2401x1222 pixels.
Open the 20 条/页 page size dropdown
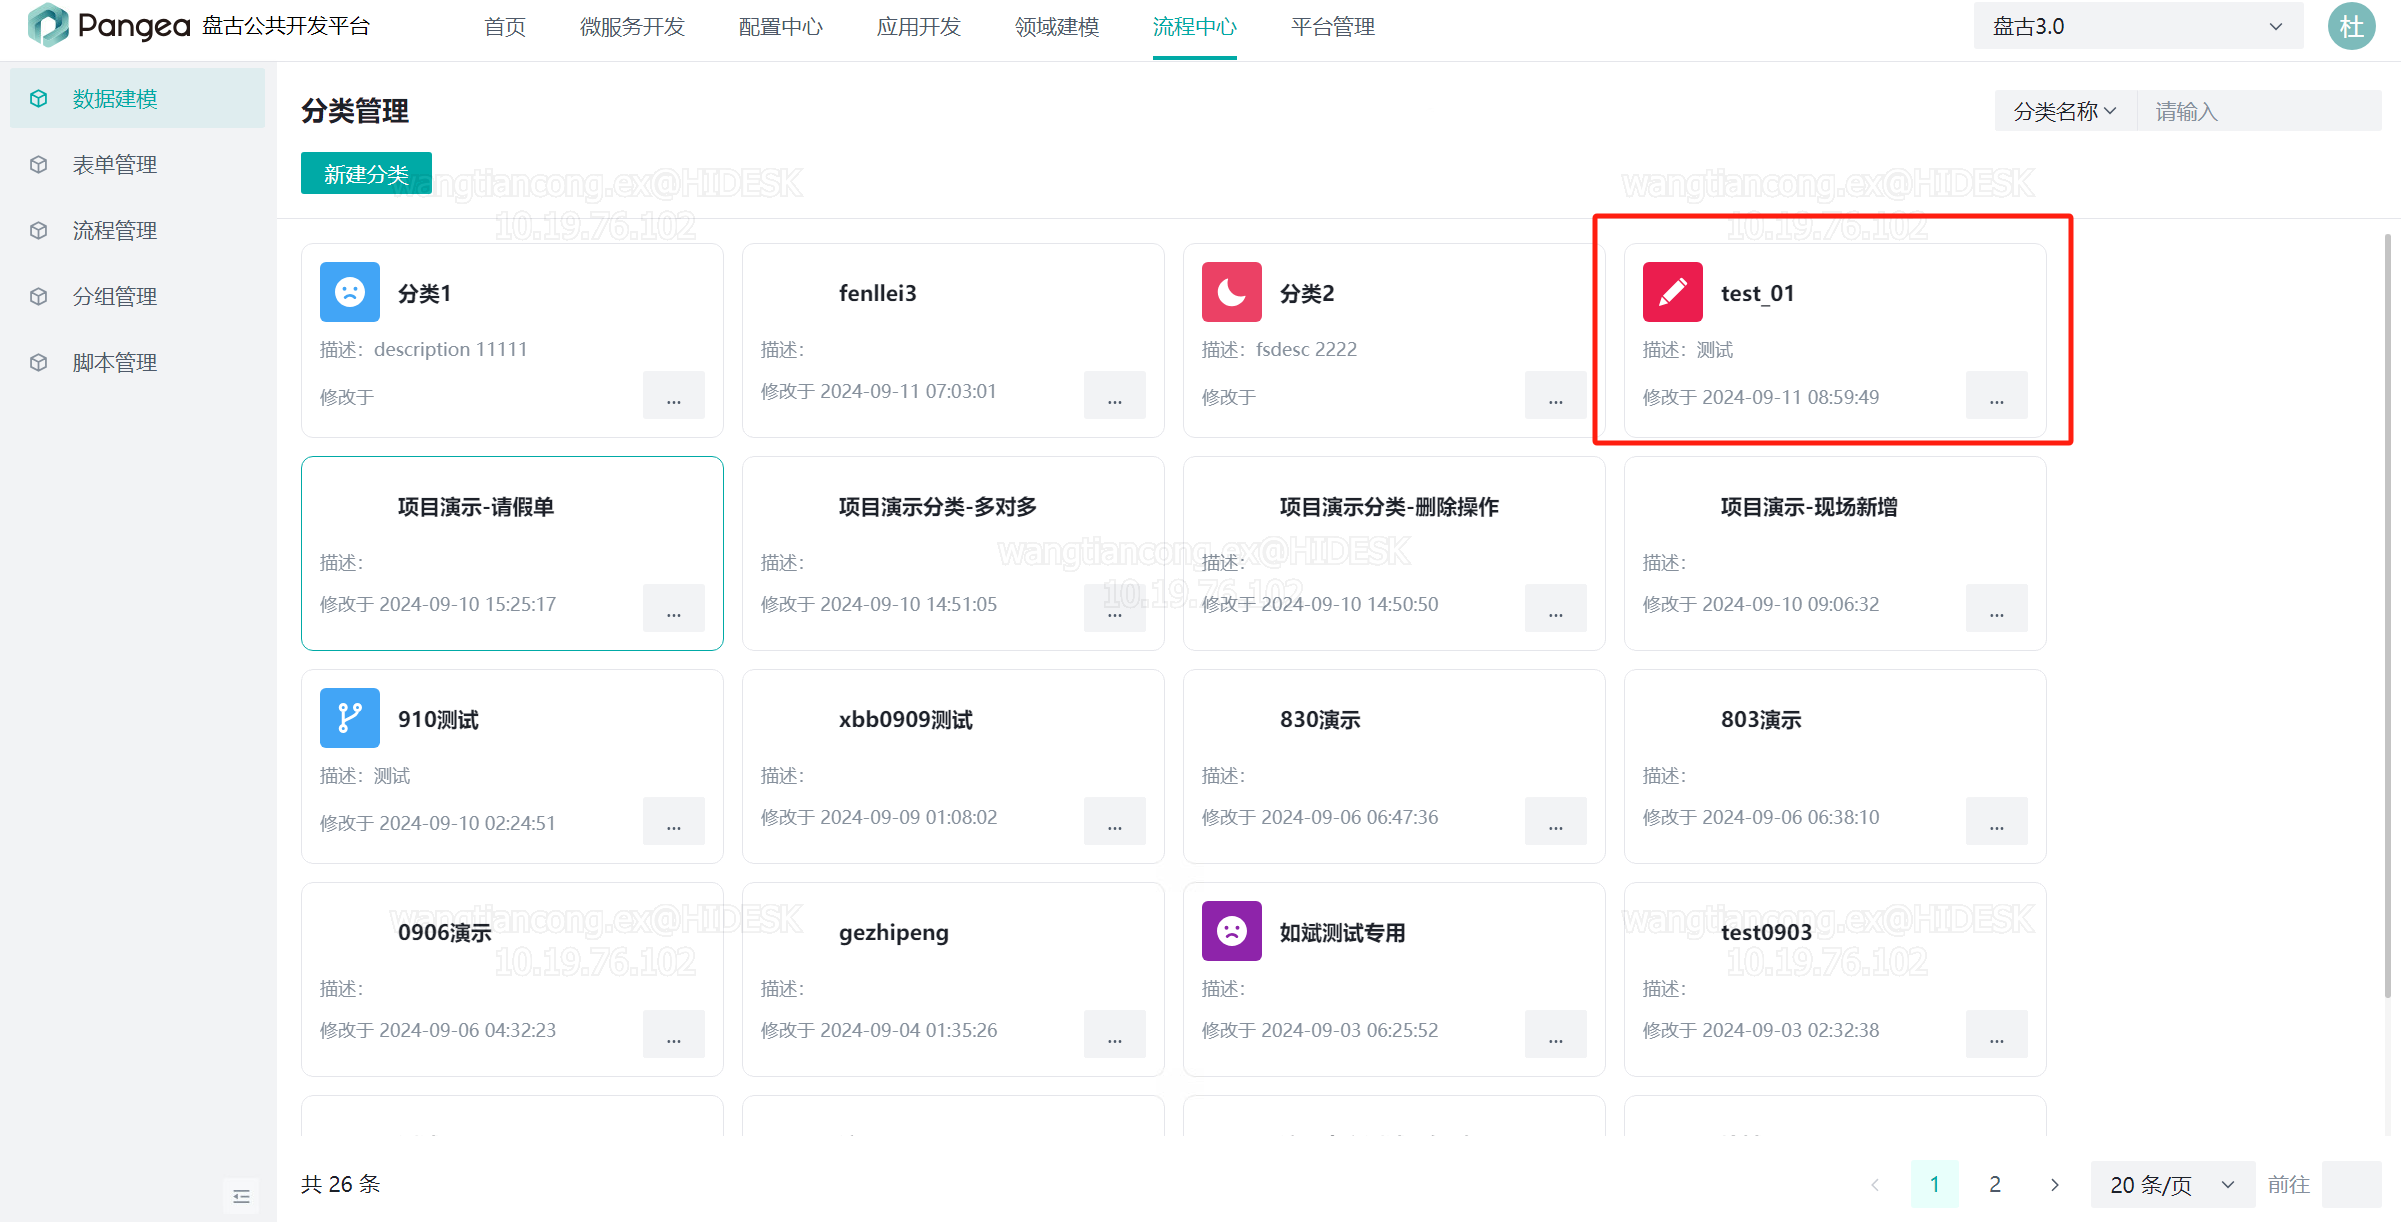(2172, 1184)
